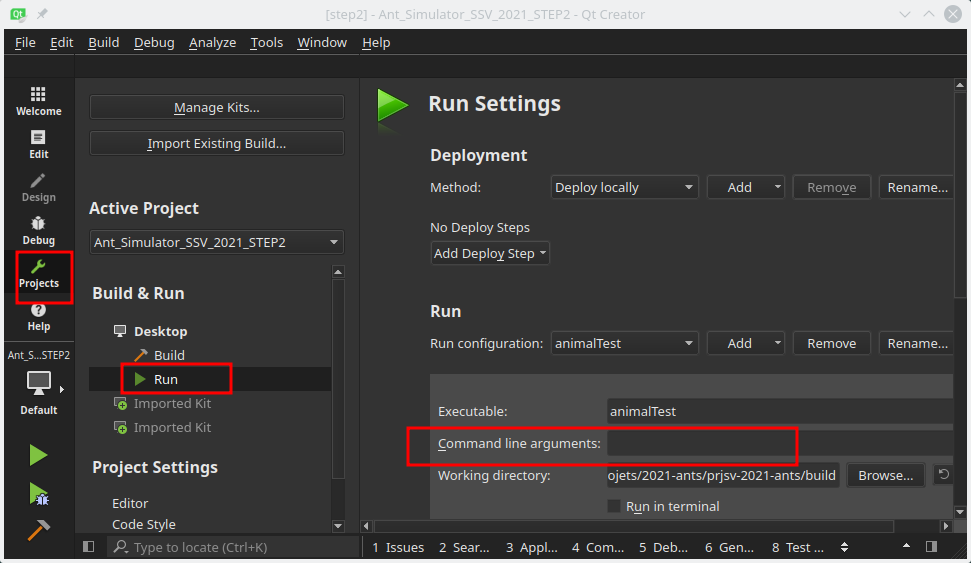Click the Import Existing Build button

point(216,143)
